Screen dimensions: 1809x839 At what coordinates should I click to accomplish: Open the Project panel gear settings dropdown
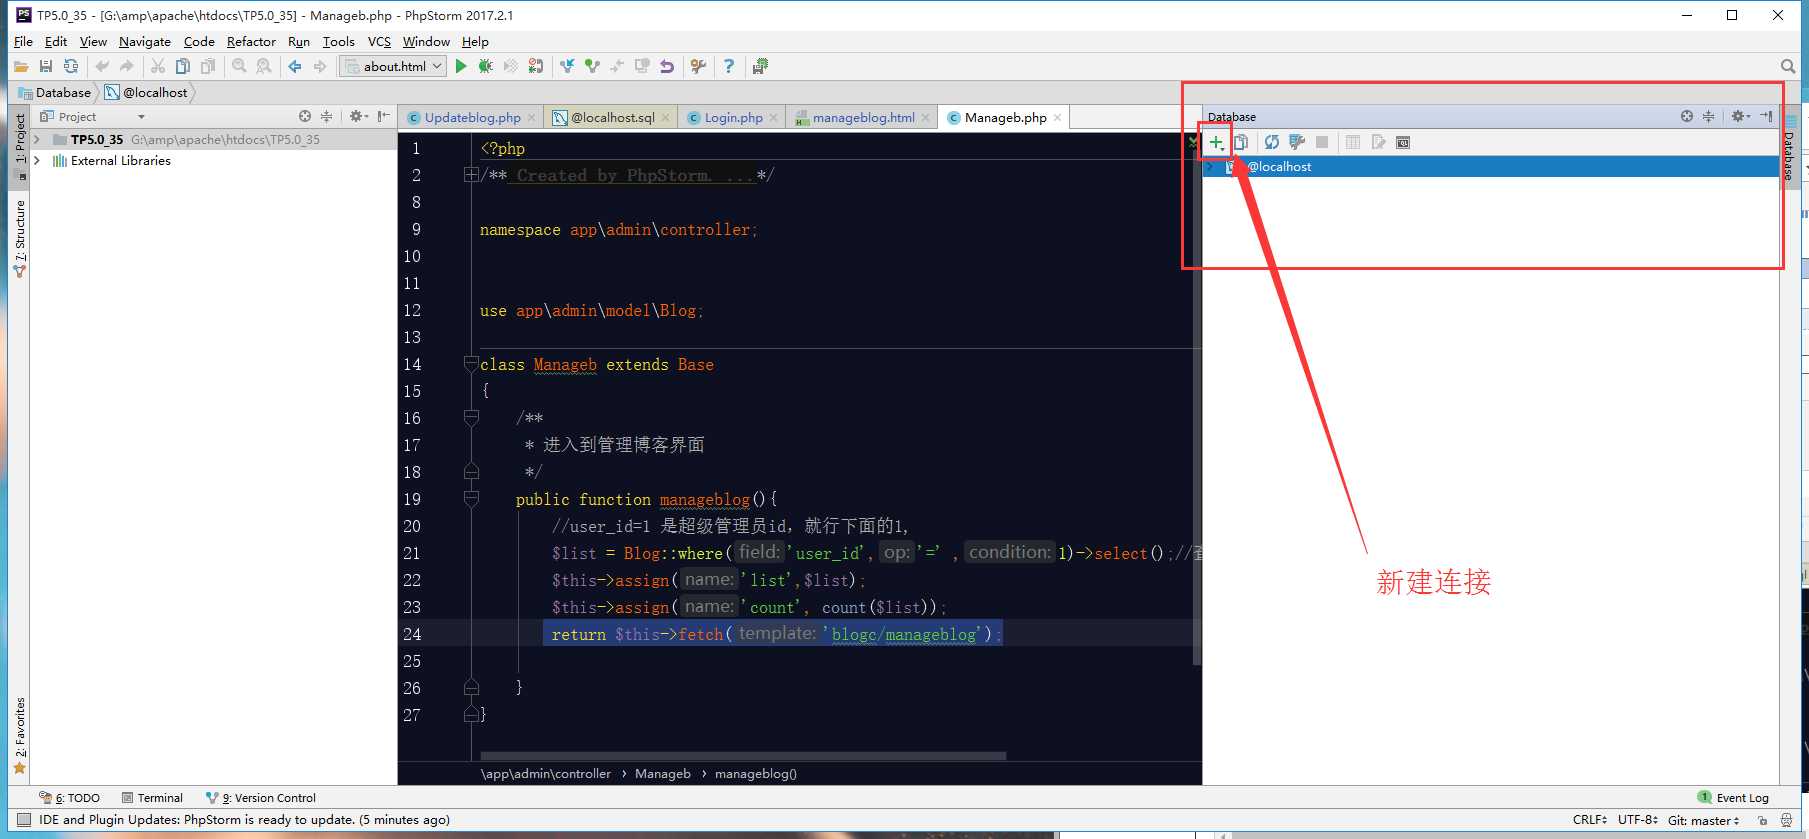click(358, 116)
